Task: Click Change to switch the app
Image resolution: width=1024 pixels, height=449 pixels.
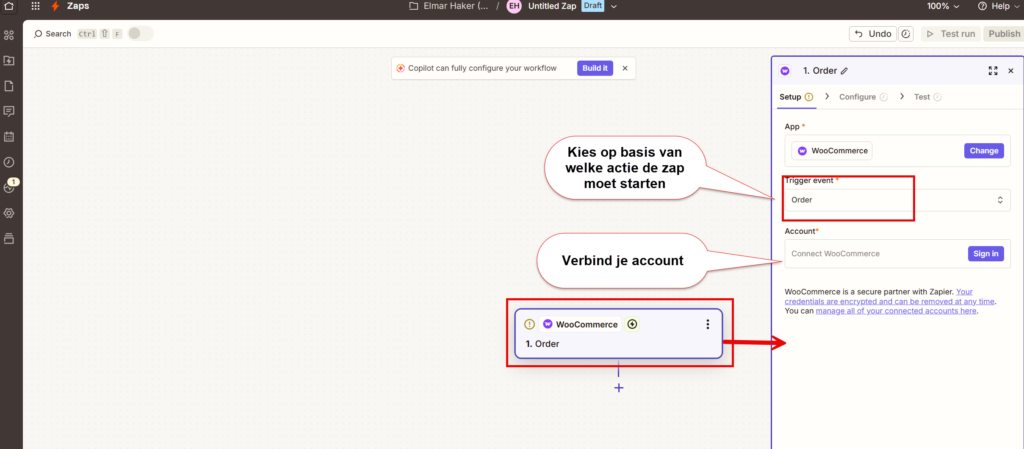Action: pyautogui.click(x=984, y=151)
